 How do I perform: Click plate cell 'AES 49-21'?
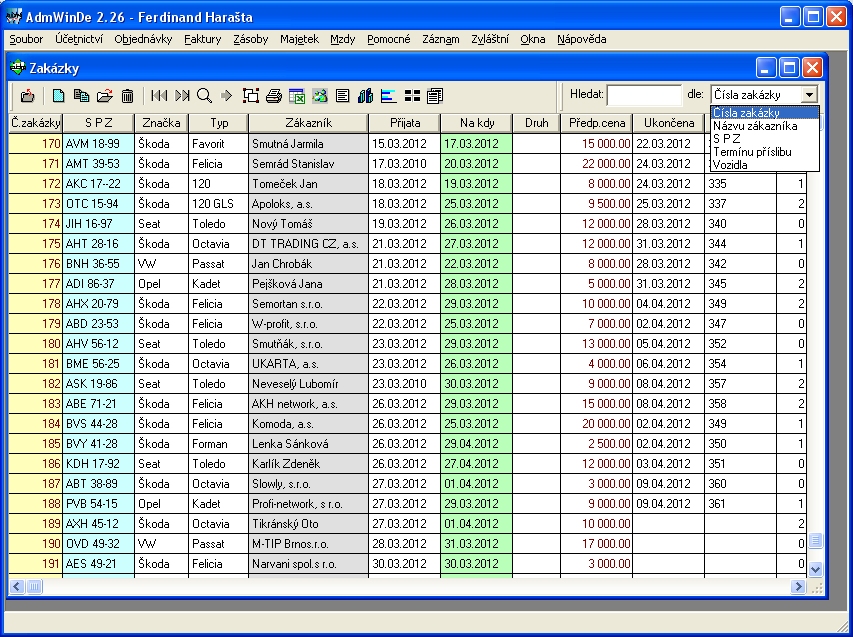[x=98, y=564]
